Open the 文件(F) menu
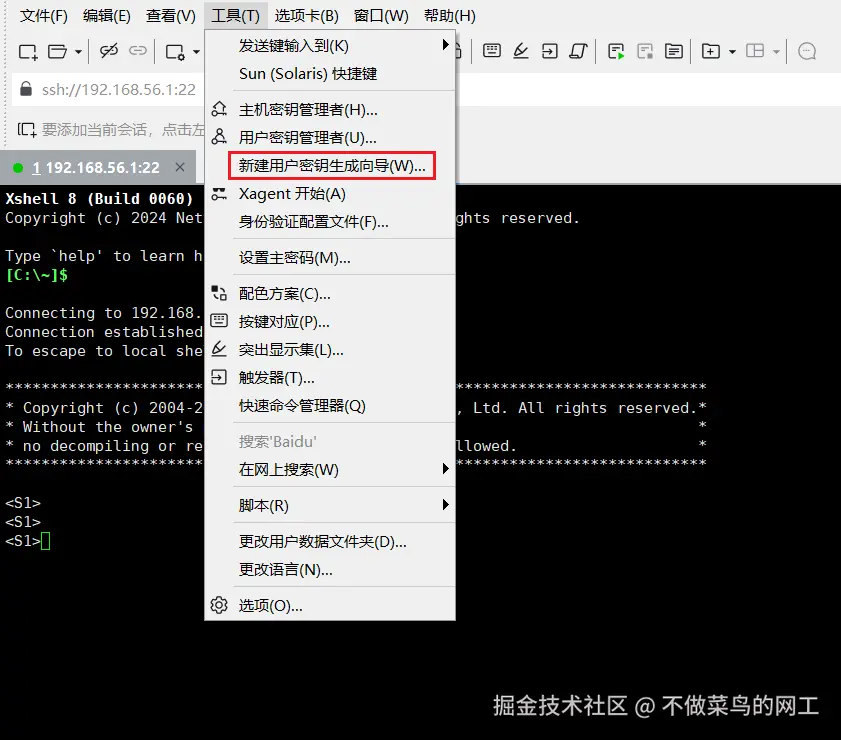This screenshot has width=841, height=740. 43,16
